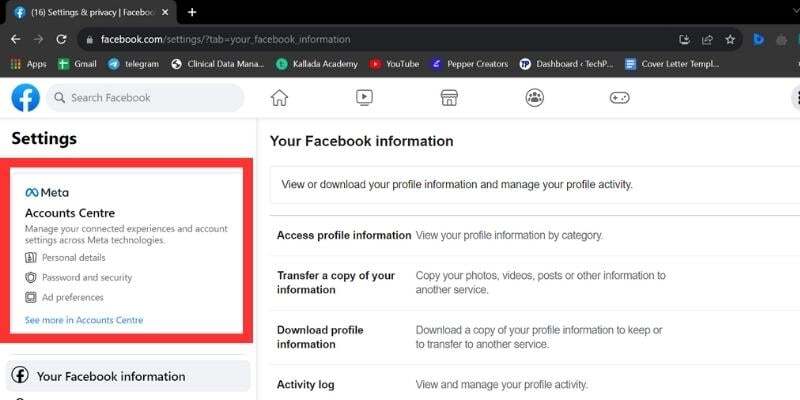Click the browser forward arrow
Image resolution: width=800 pixels, height=400 pixels.
38,39
